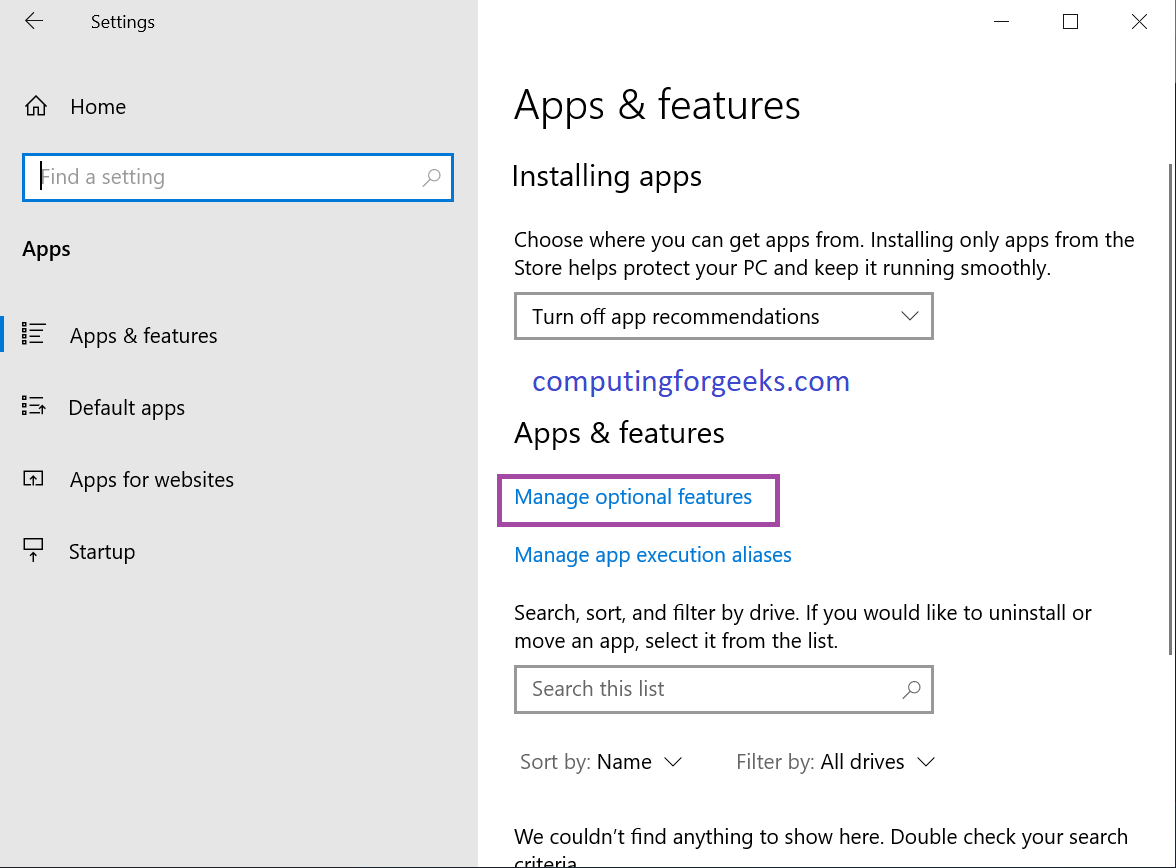Maximize the Settings window
Image resolution: width=1176 pixels, height=868 pixels.
pos(1070,21)
